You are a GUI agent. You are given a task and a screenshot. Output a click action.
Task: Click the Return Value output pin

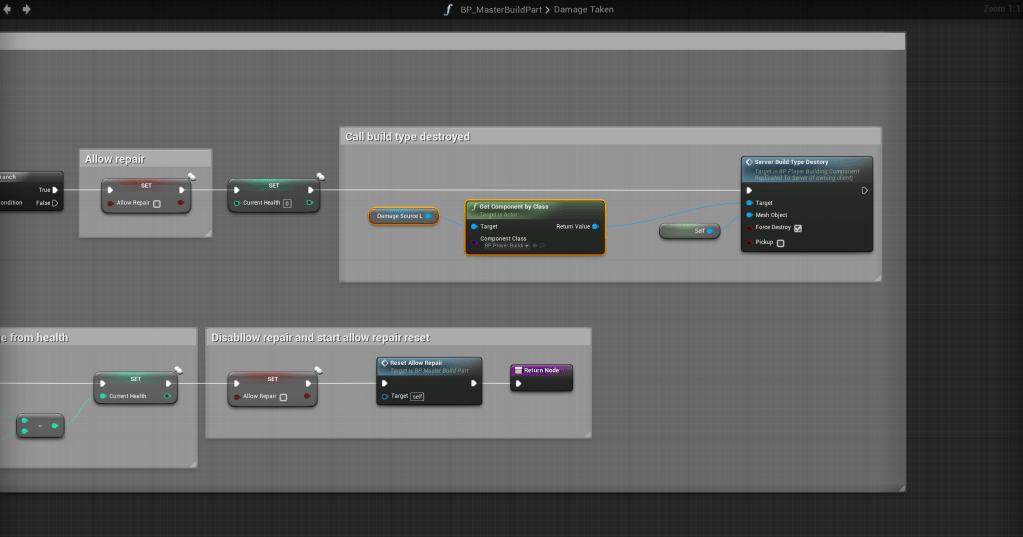point(594,227)
